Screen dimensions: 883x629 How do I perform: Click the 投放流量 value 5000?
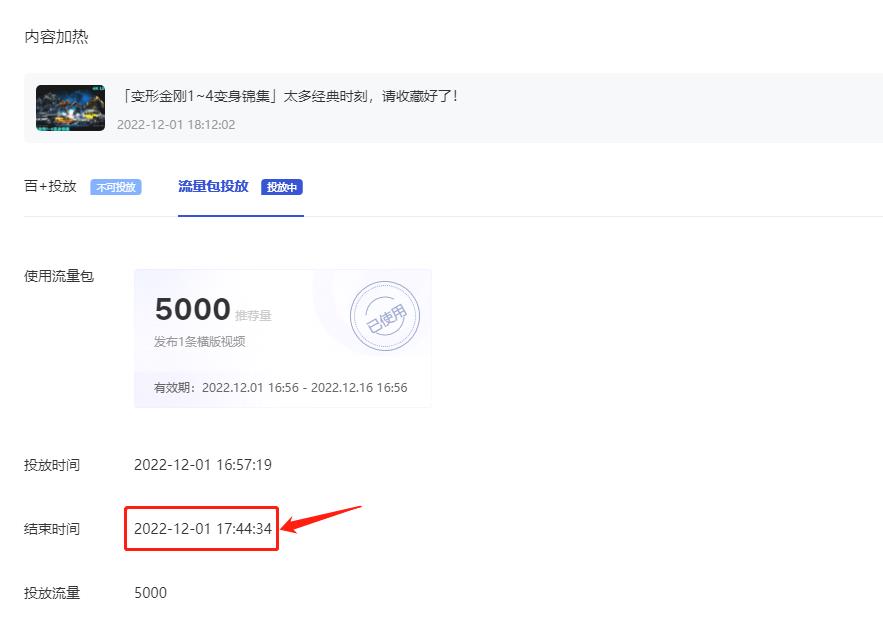[150, 593]
